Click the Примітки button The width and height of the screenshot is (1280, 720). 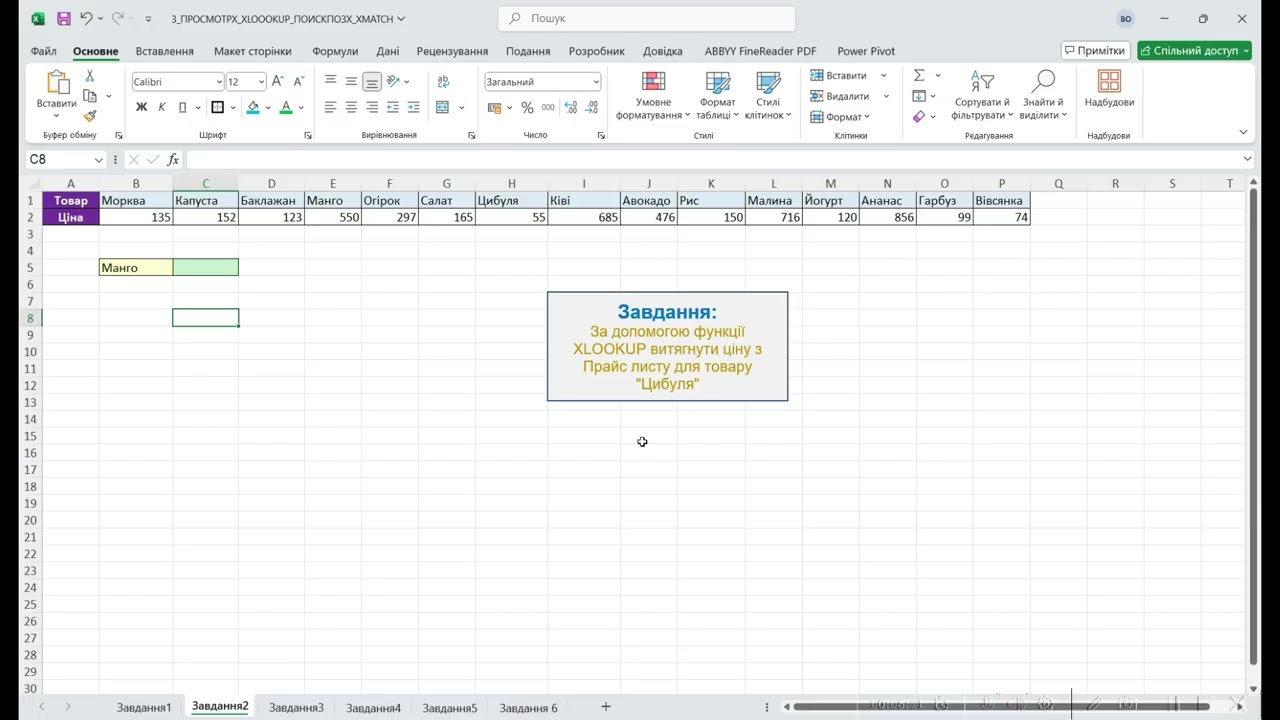pyautogui.click(x=1095, y=50)
